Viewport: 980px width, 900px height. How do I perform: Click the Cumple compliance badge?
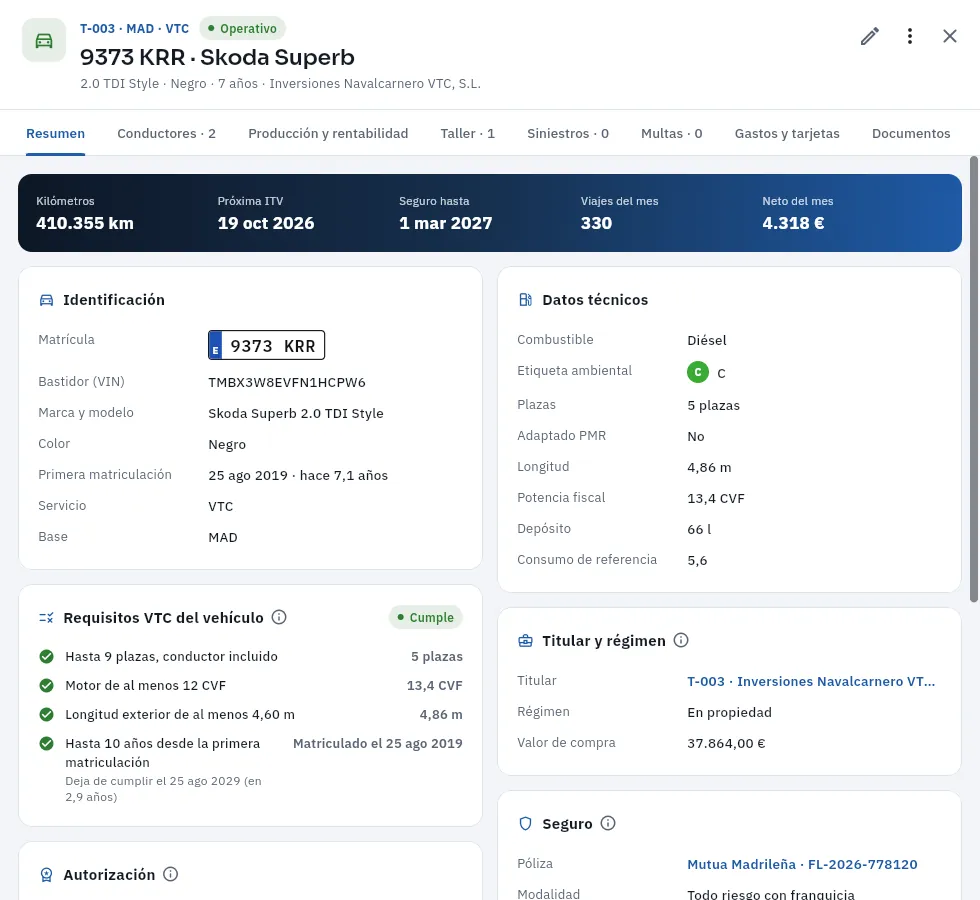[426, 618]
